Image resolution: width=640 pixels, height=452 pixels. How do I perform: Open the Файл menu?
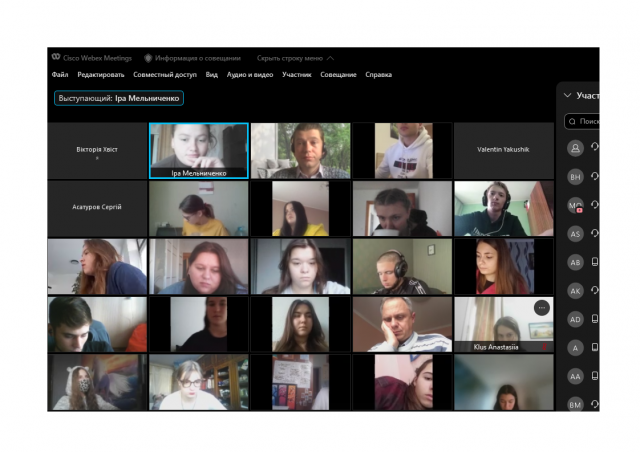60,75
